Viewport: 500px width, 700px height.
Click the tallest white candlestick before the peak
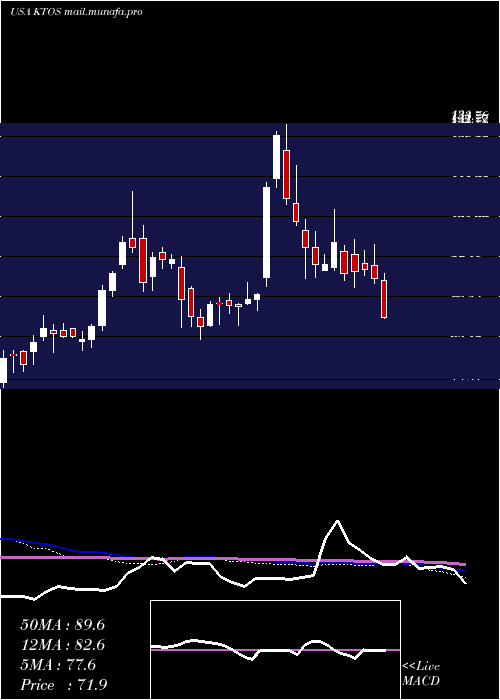[267, 232]
